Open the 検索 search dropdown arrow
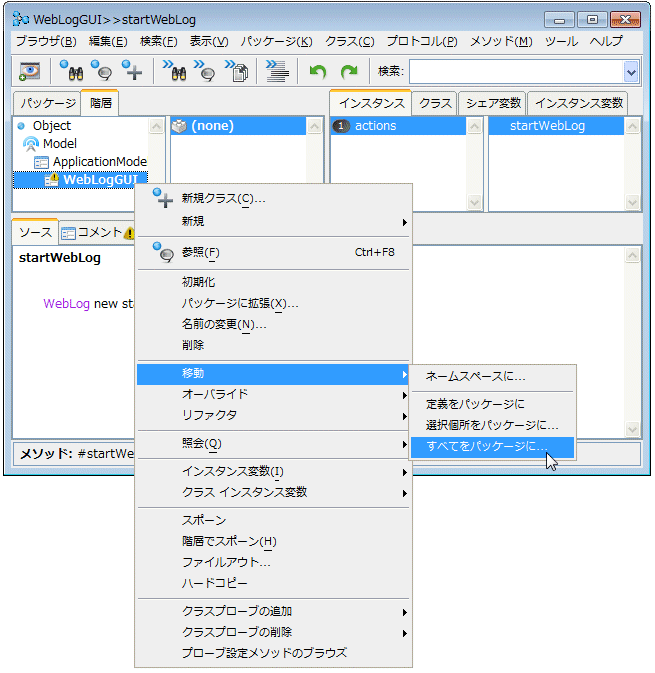The height and width of the screenshot is (673, 655). [630, 71]
